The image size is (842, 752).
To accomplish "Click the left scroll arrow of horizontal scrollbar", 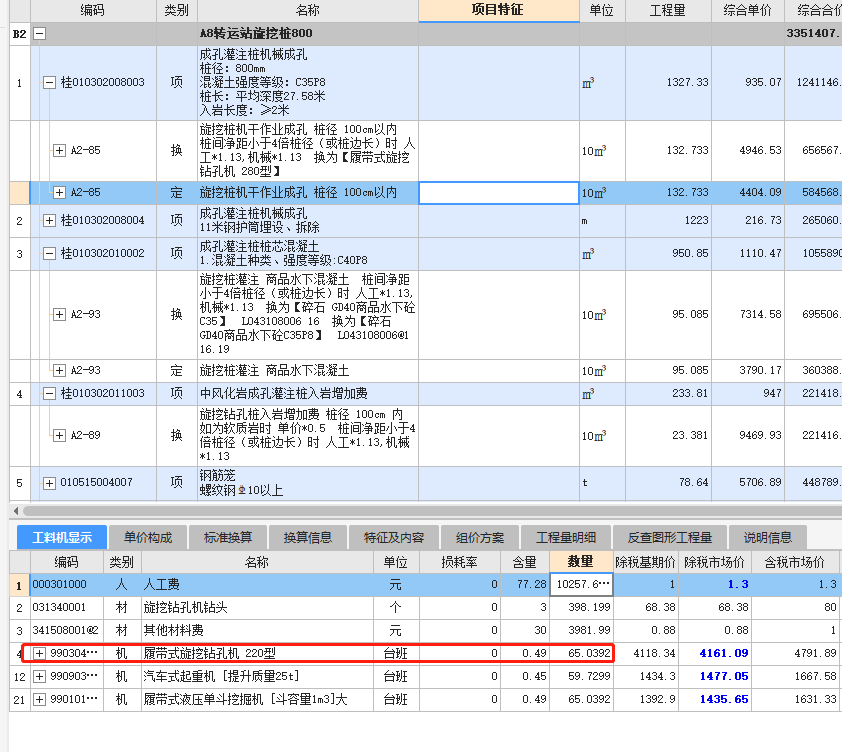I will tap(16, 510).
